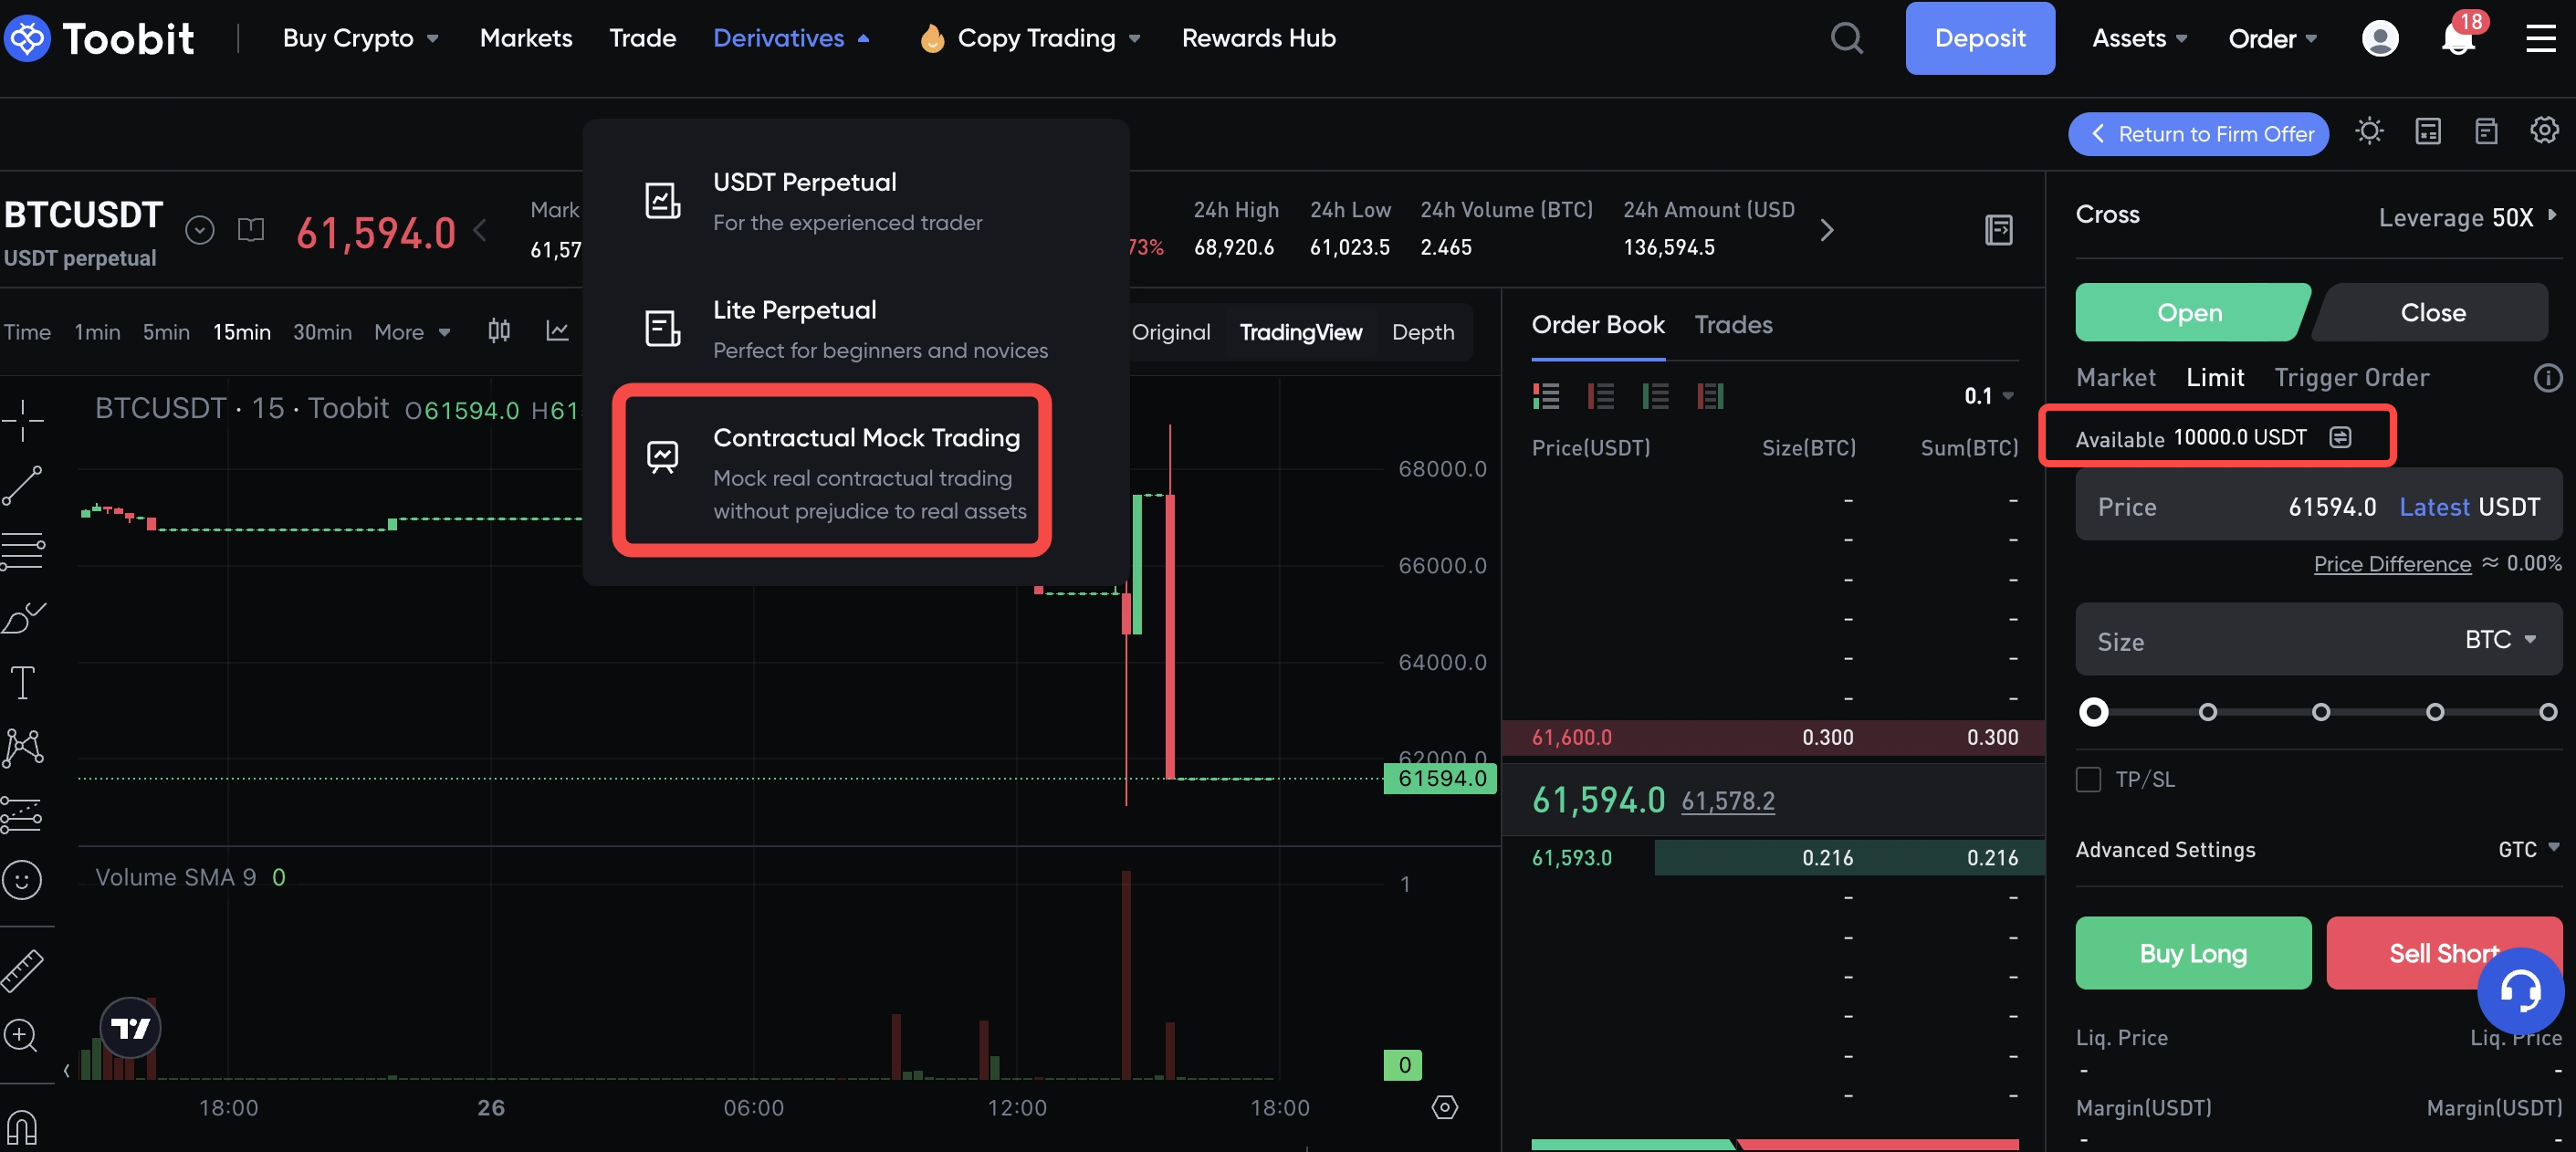Switch to the Trades tab
The image size is (2576, 1152).
click(x=1732, y=325)
